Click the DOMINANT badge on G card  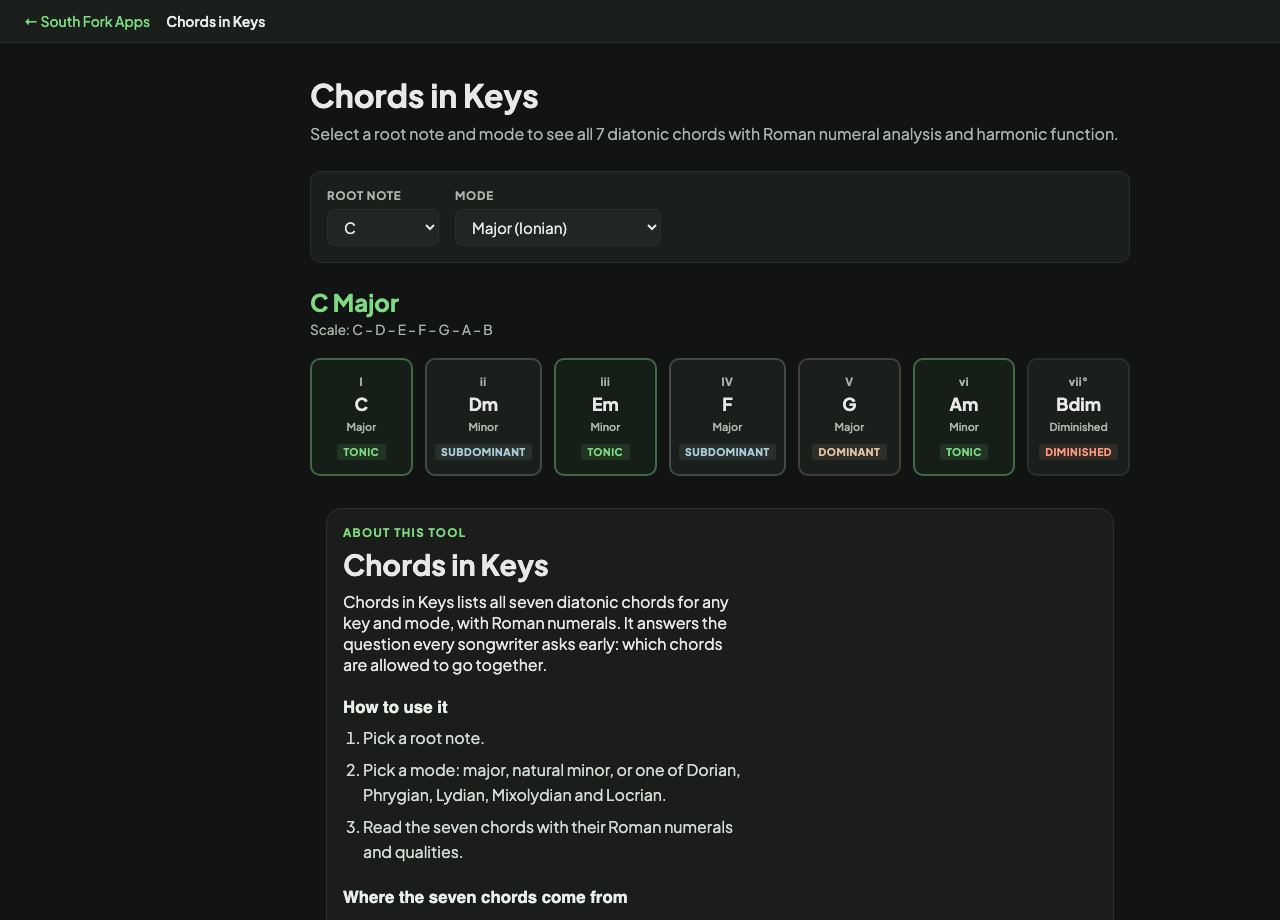pyautogui.click(x=849, y=452)
